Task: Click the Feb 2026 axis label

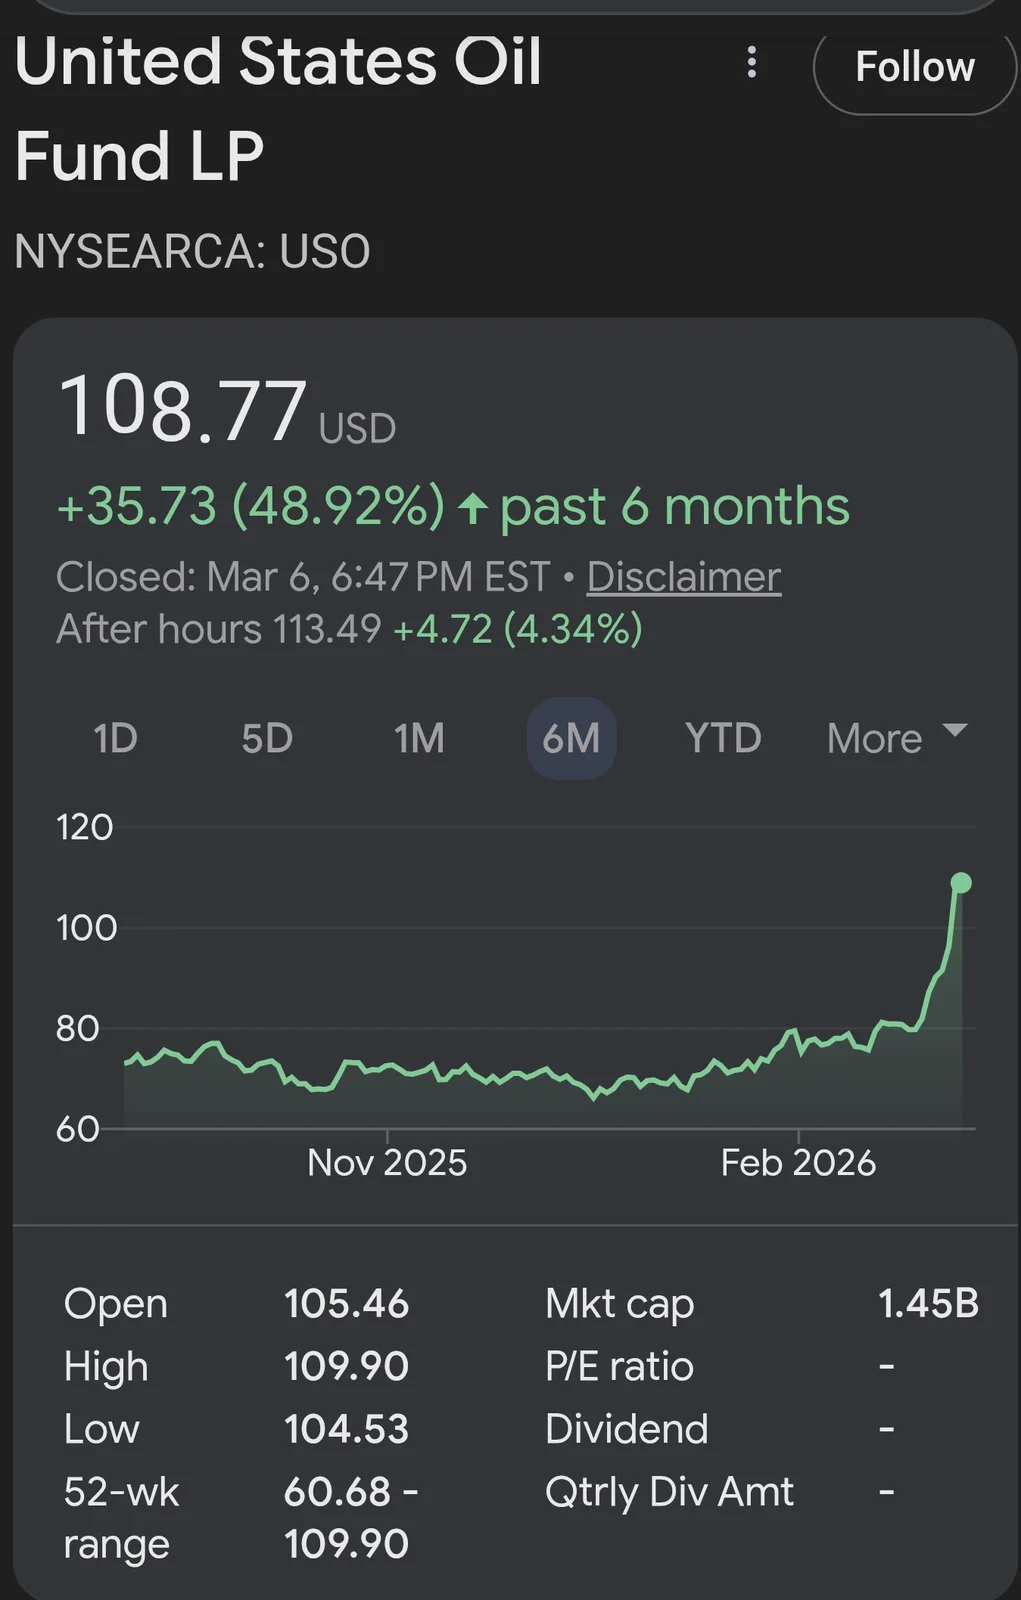Action: coord(798,1163)
